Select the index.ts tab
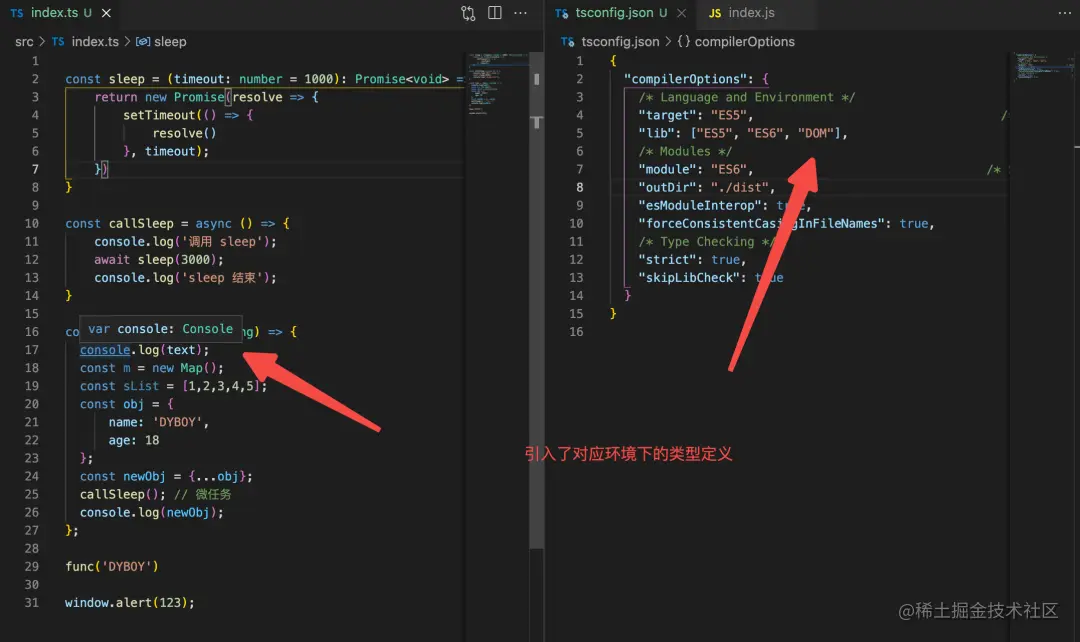Image resolution: width=1080 pixels, height=642 pixels. (x=60, y=13)
